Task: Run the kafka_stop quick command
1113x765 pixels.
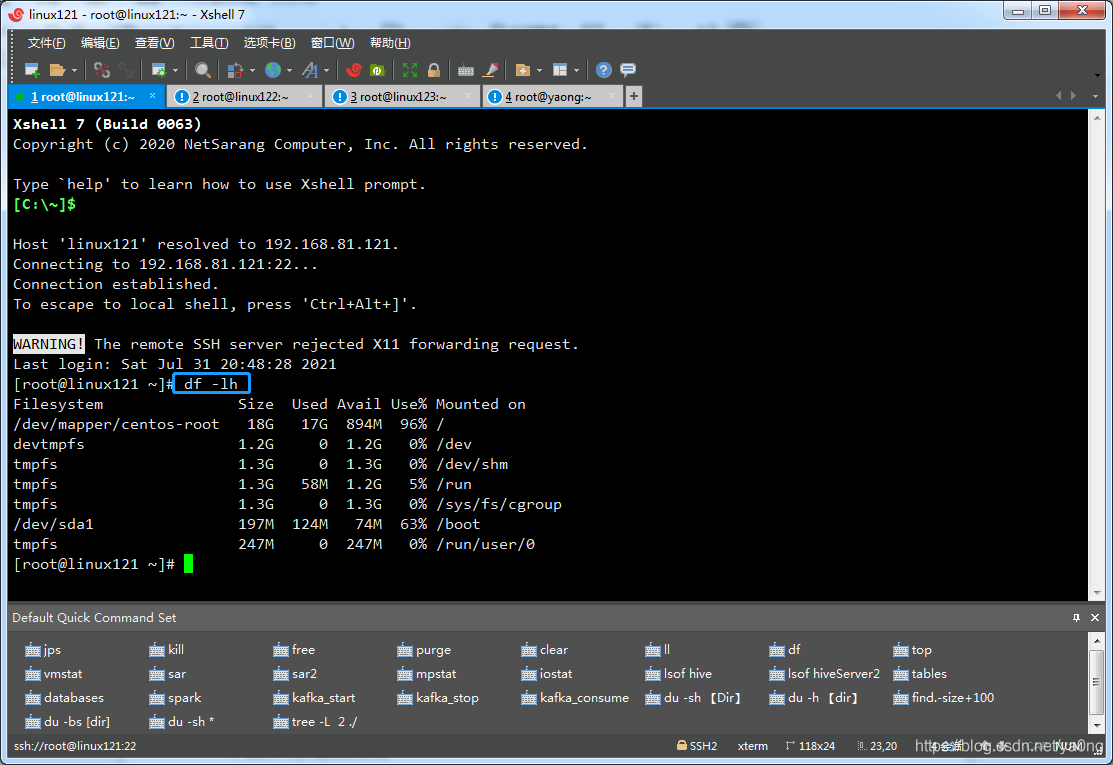Action: [438, 698]
